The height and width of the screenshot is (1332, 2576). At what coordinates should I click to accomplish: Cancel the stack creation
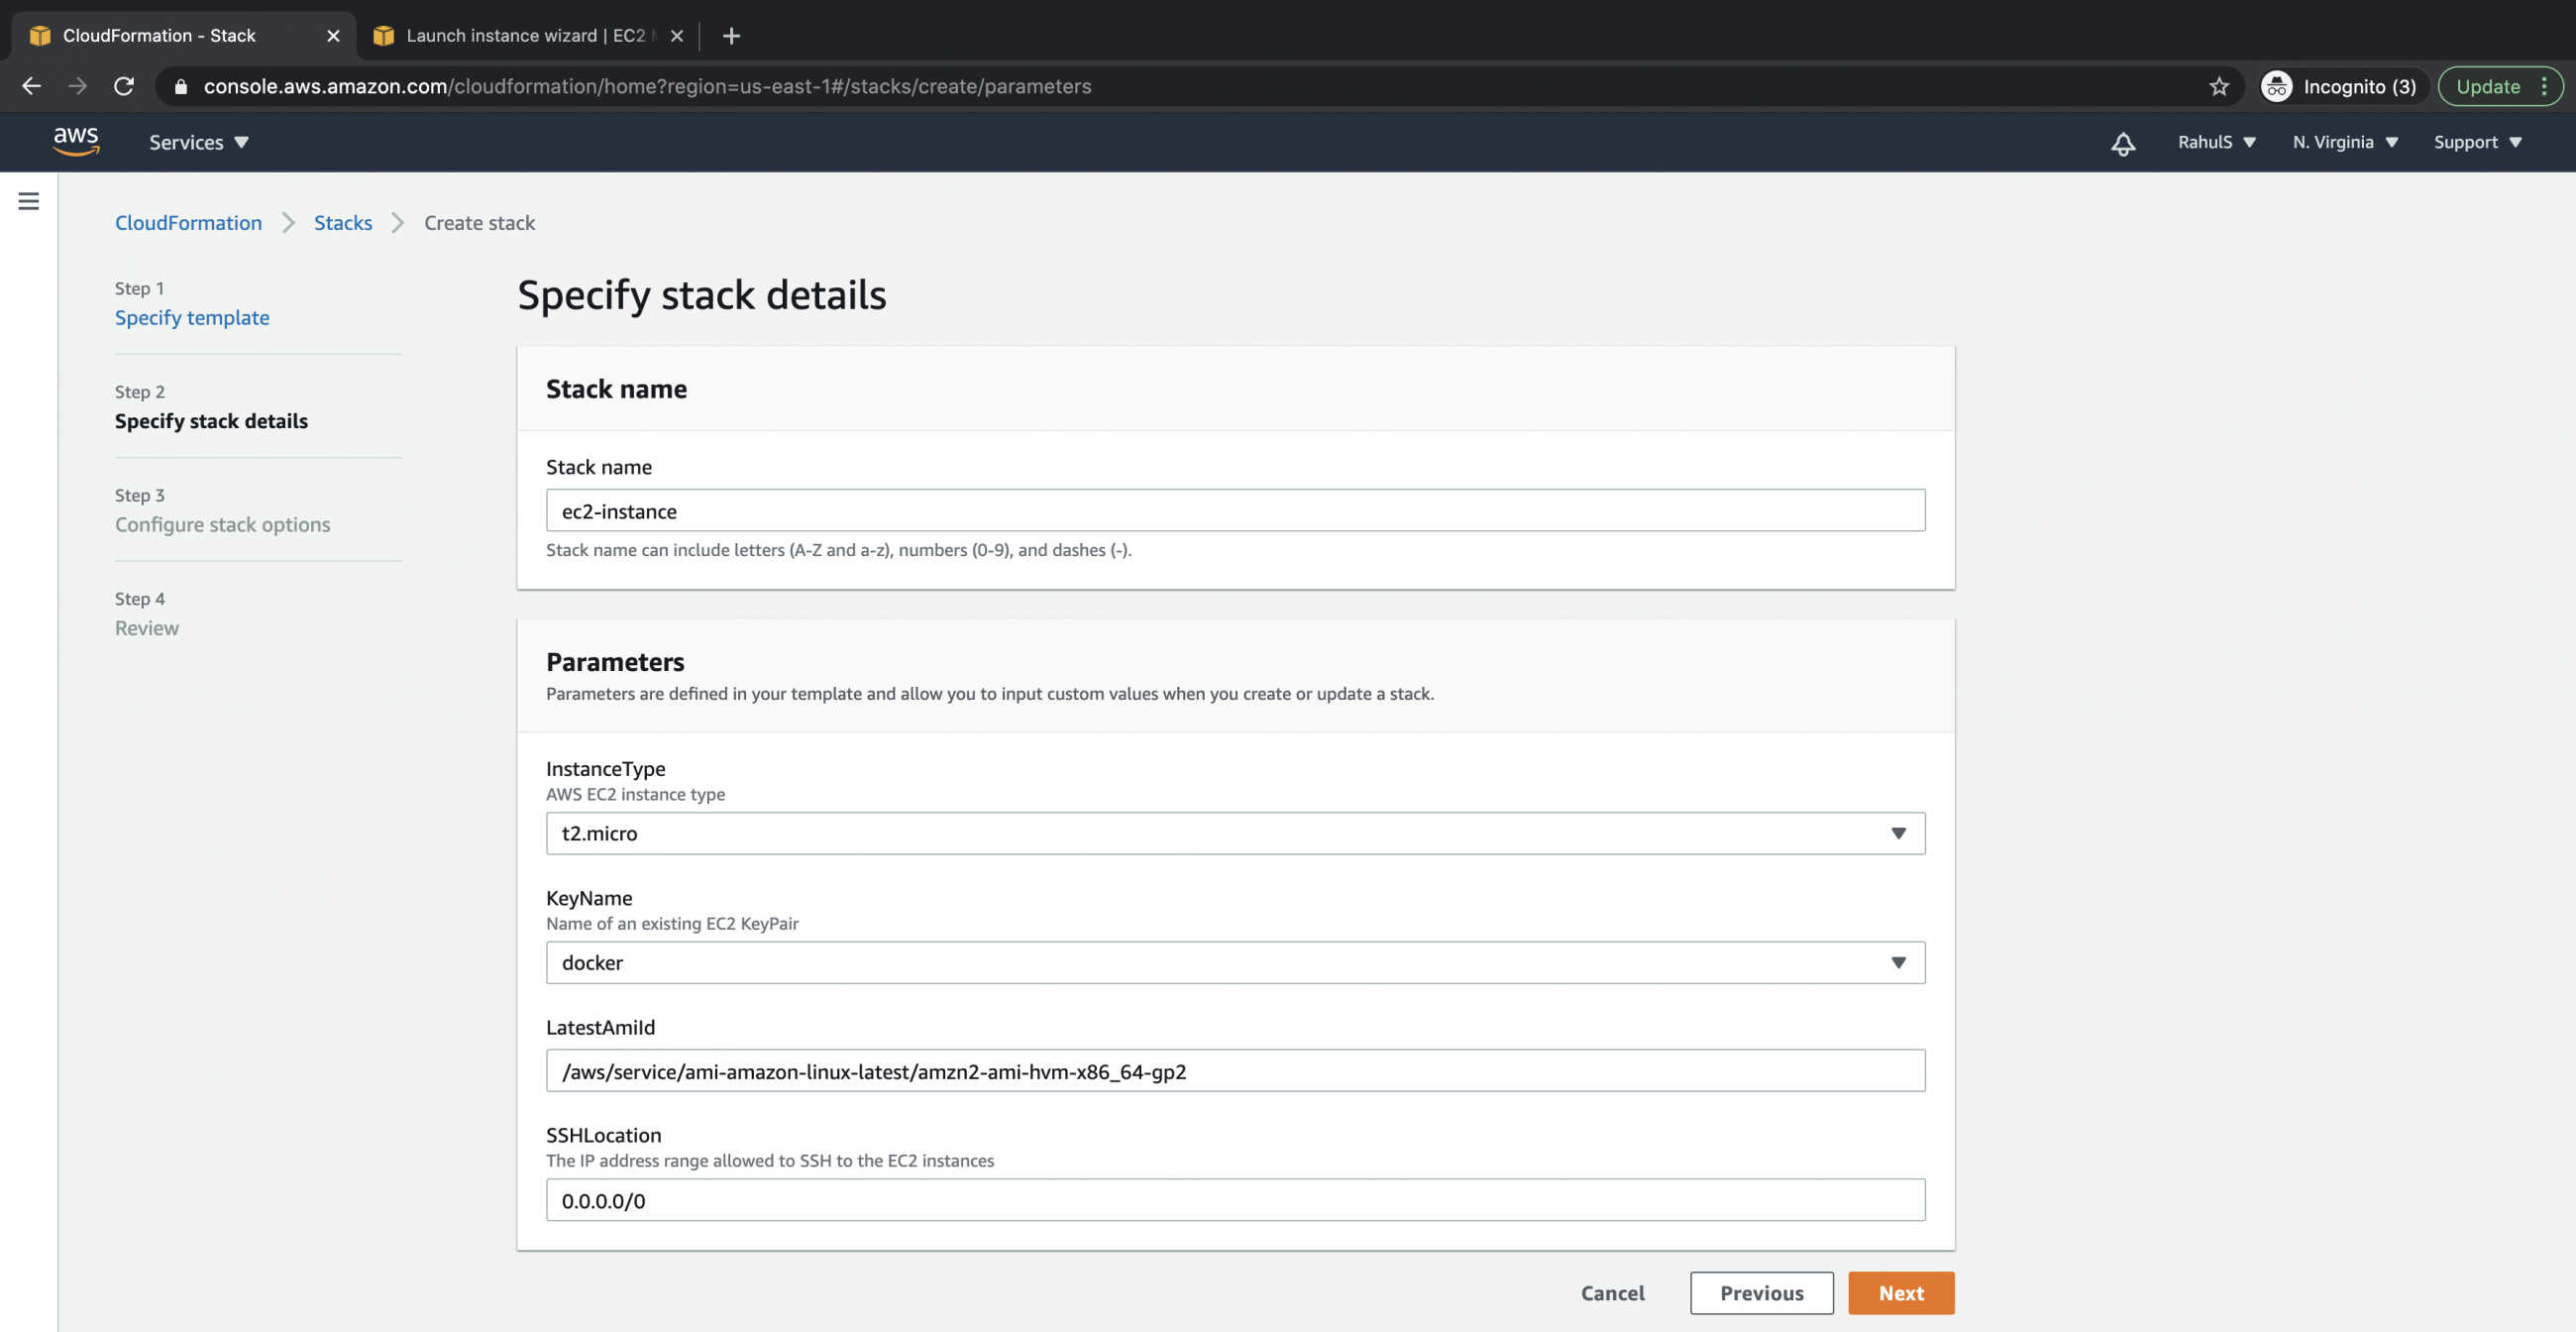[1612, 1292]
